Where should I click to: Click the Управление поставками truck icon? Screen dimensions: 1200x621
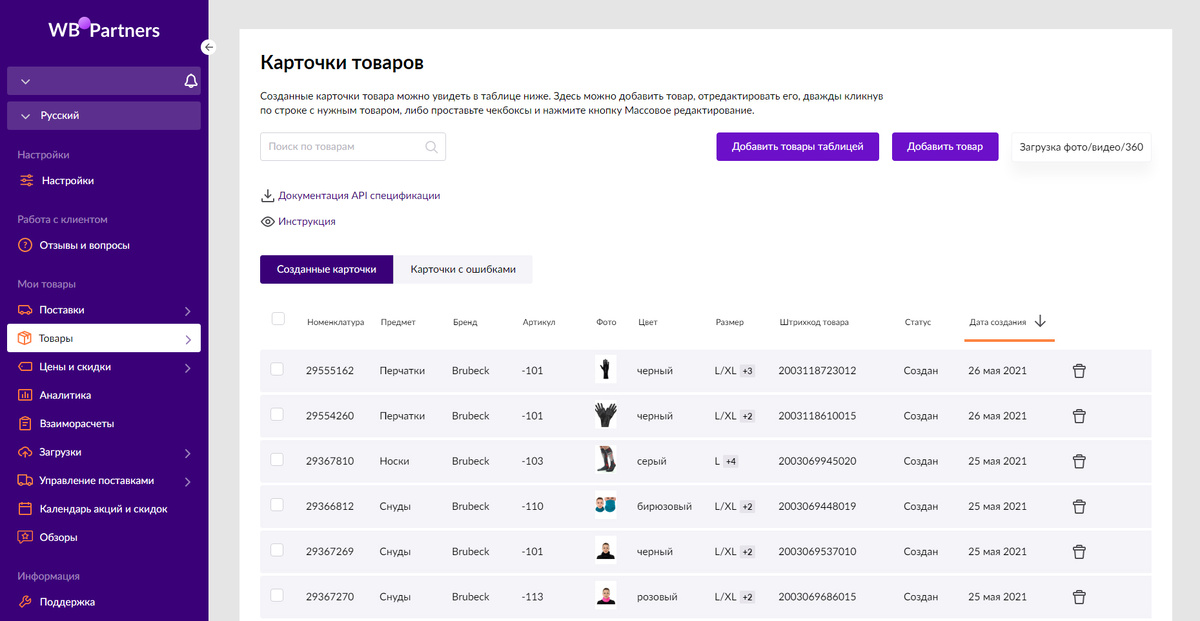click(26, 480)
